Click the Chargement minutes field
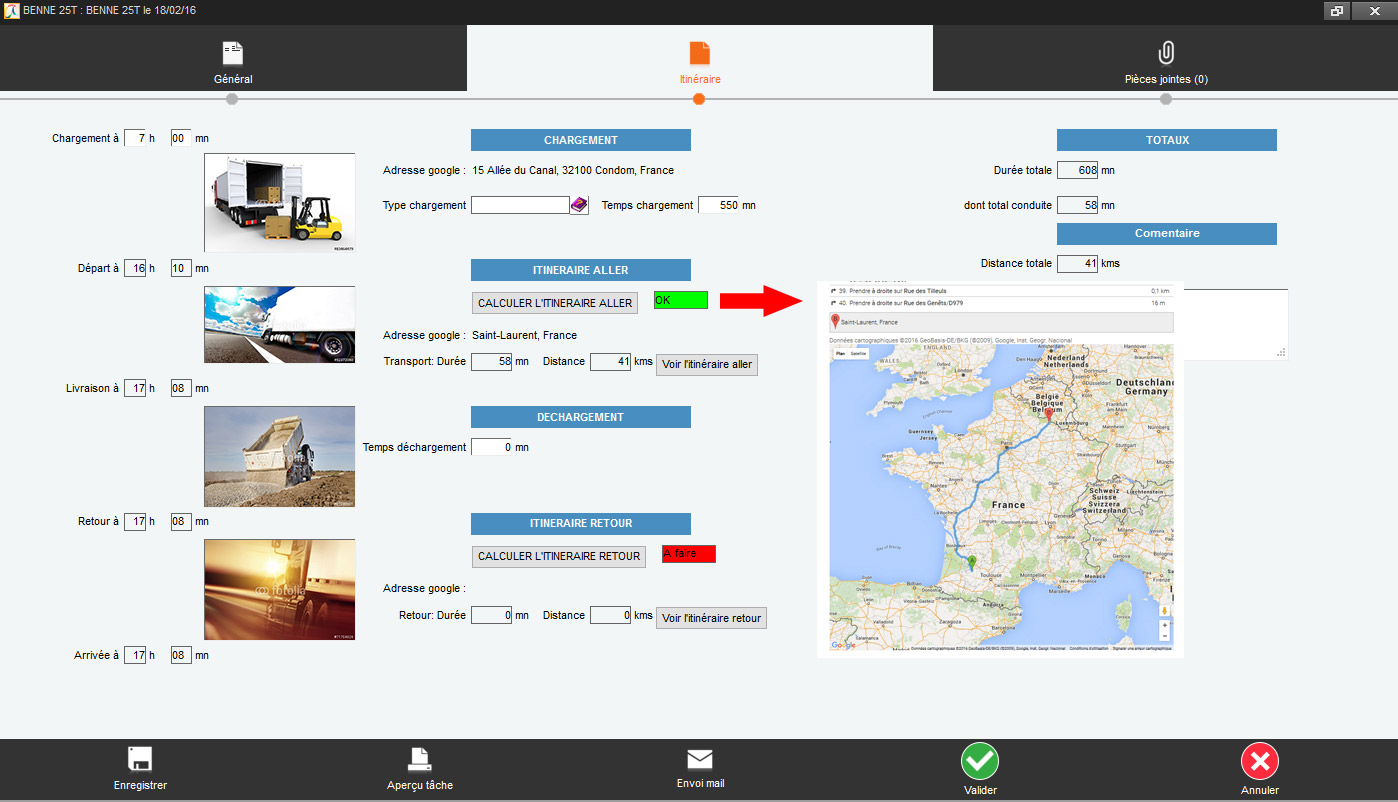 (181, 138)
